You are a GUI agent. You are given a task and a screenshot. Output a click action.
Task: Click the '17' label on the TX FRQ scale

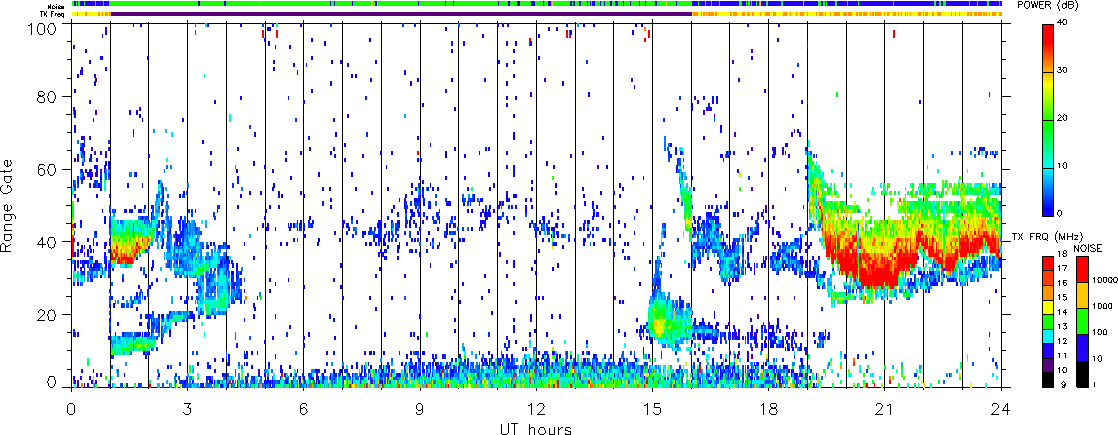click(x=1062, y=268)
